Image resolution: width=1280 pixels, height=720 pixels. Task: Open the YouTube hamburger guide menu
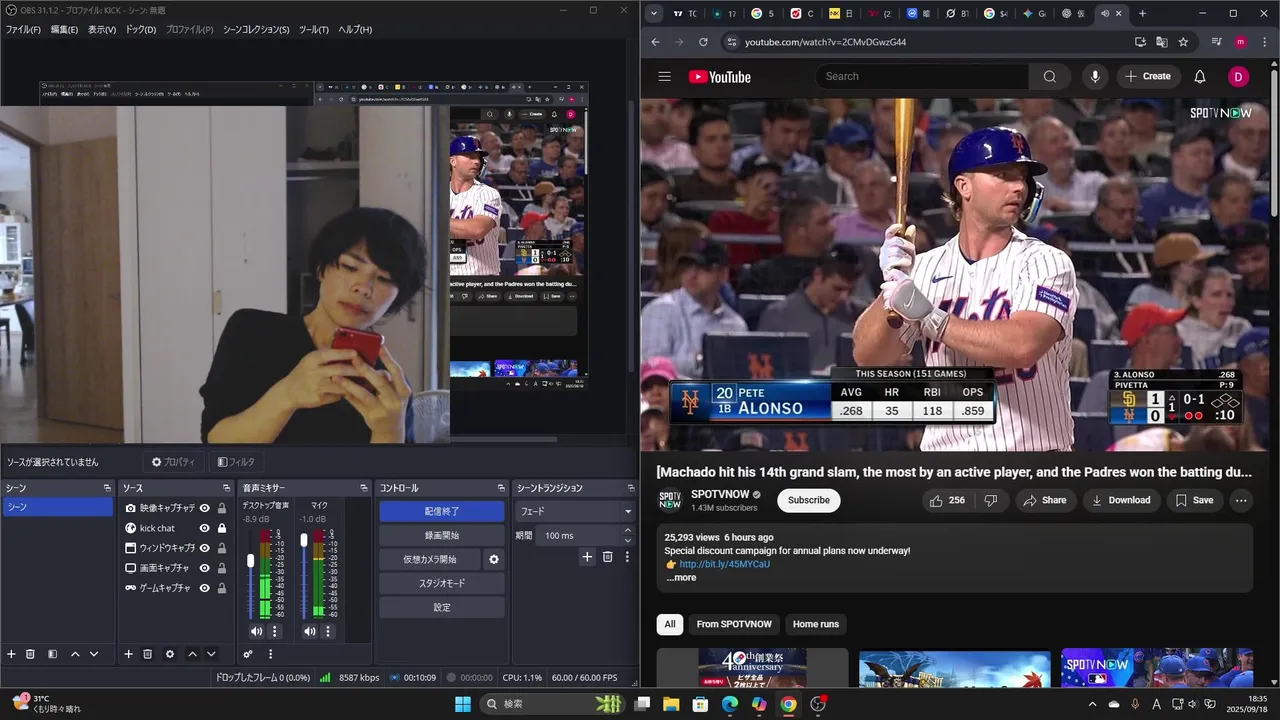pyautogui.click(x=664, y=76)
